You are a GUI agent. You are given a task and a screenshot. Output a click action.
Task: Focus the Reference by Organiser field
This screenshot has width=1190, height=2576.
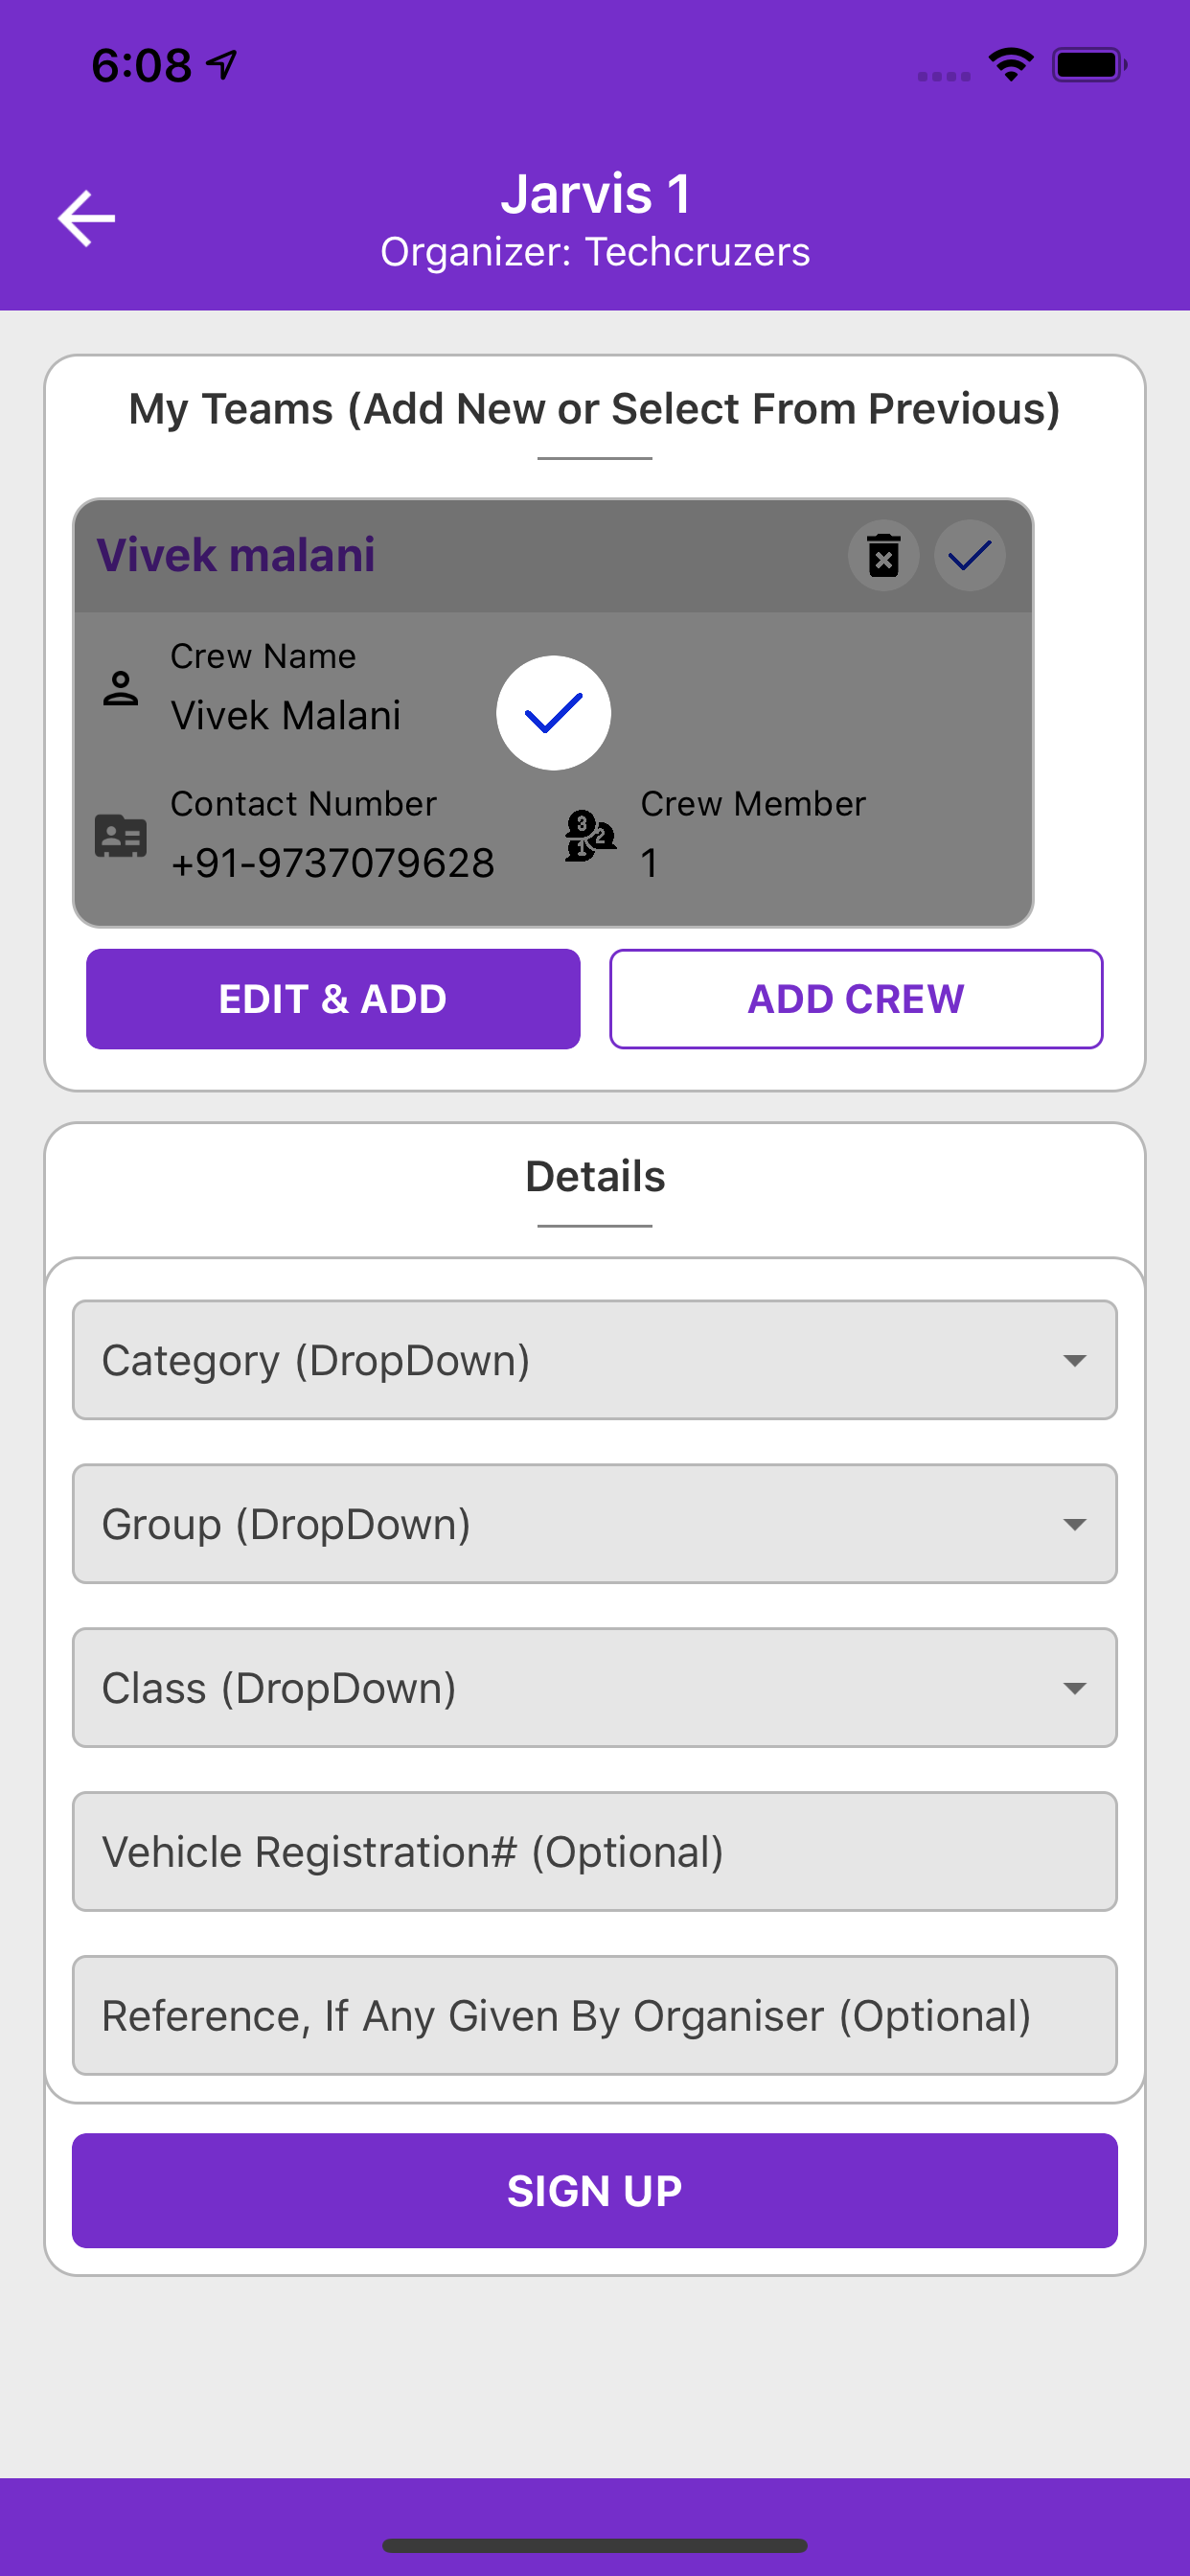tap(594, 2016)
